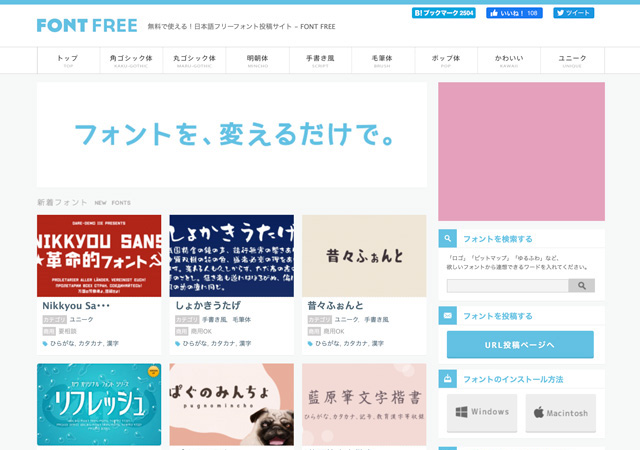Click the 昔々ふぉんと font title
Image resolution: width=640 pixels, height=450 pixels.
click(x=335, y=305)
